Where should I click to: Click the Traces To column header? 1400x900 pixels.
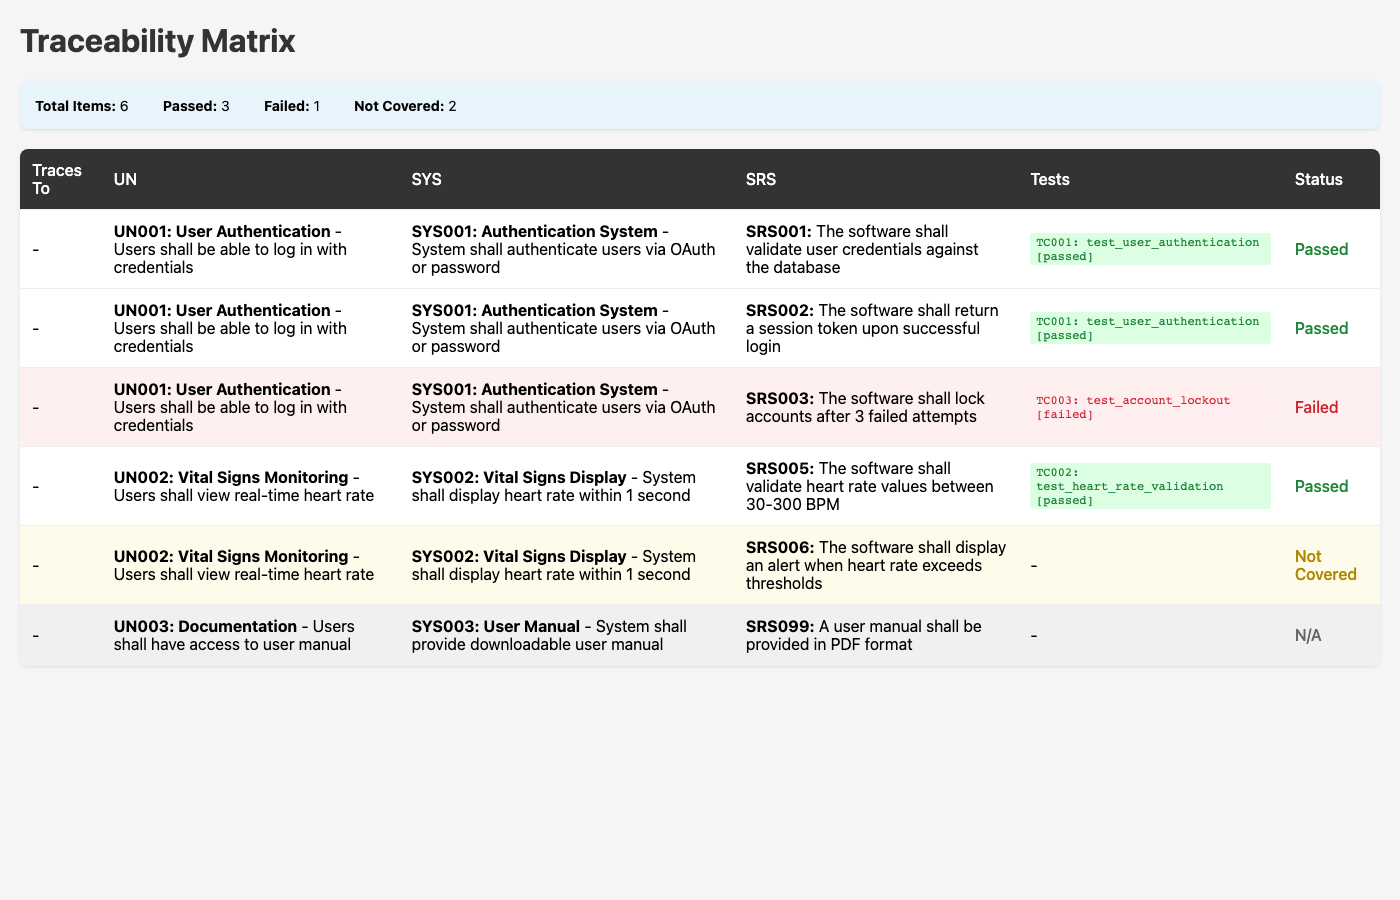[x=61, y=179]
